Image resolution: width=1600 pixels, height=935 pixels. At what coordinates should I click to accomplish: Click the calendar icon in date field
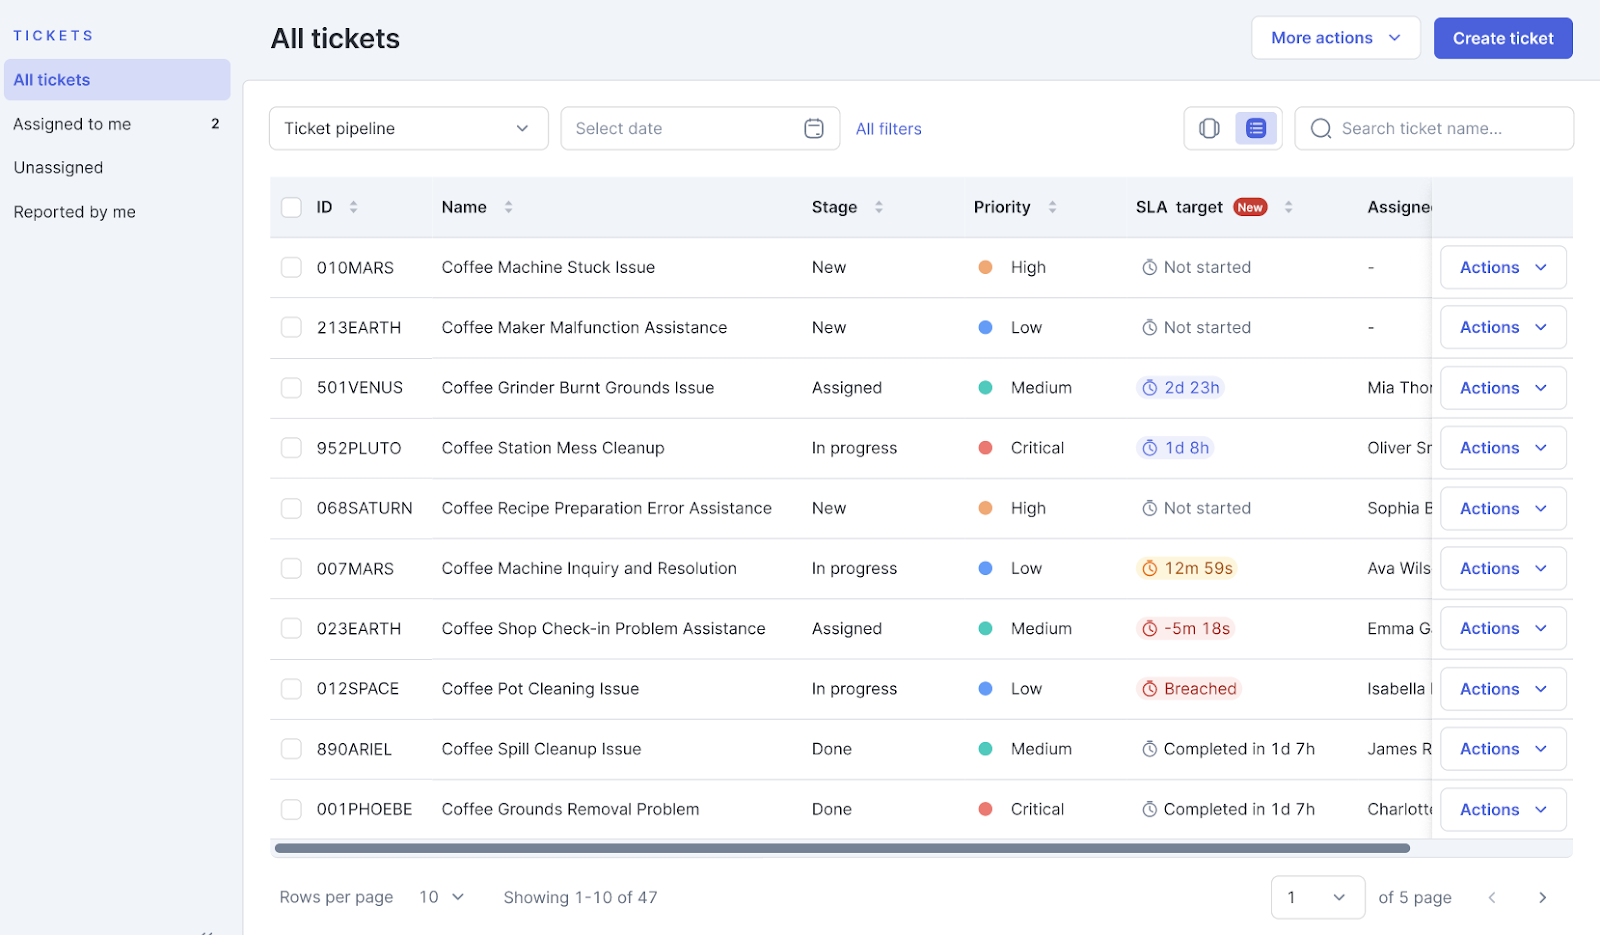click(x=814, y=129)
